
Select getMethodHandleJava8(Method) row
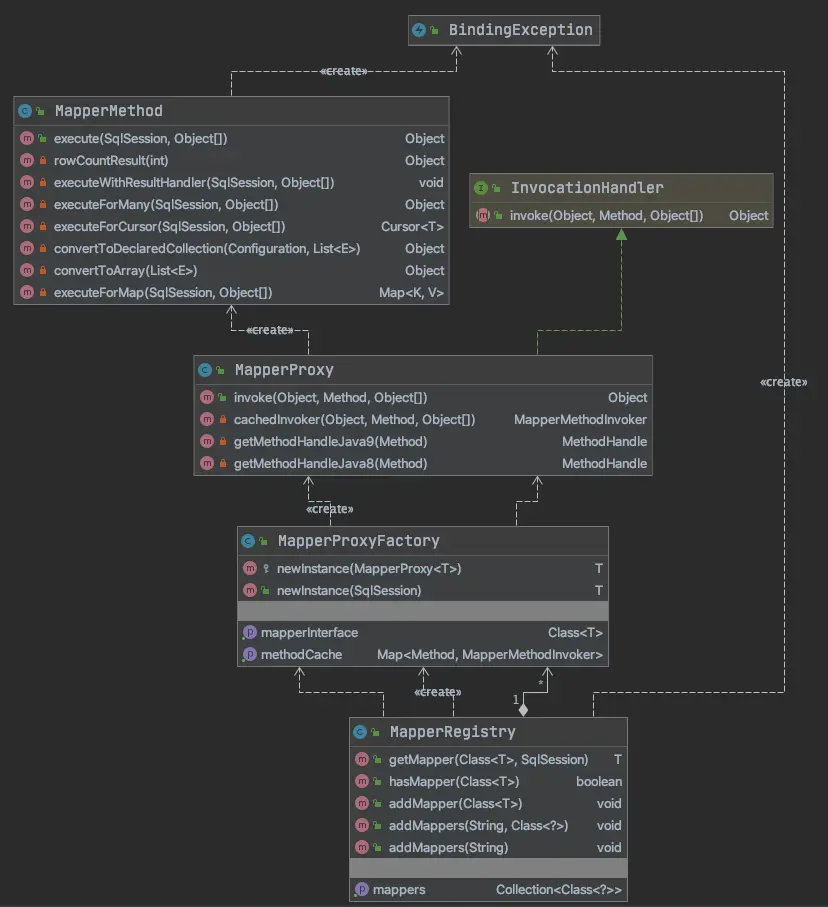[x=423, y=464]
